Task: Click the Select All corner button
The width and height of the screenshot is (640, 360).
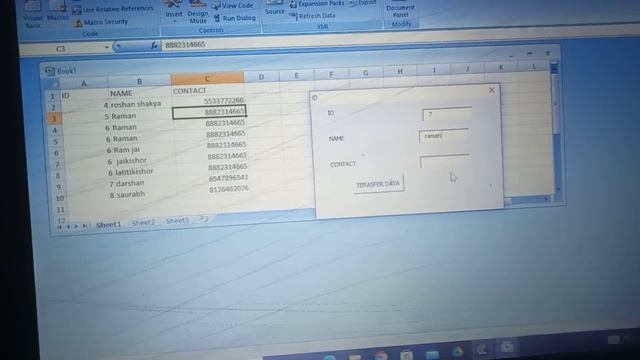Action: click(51, 84)
